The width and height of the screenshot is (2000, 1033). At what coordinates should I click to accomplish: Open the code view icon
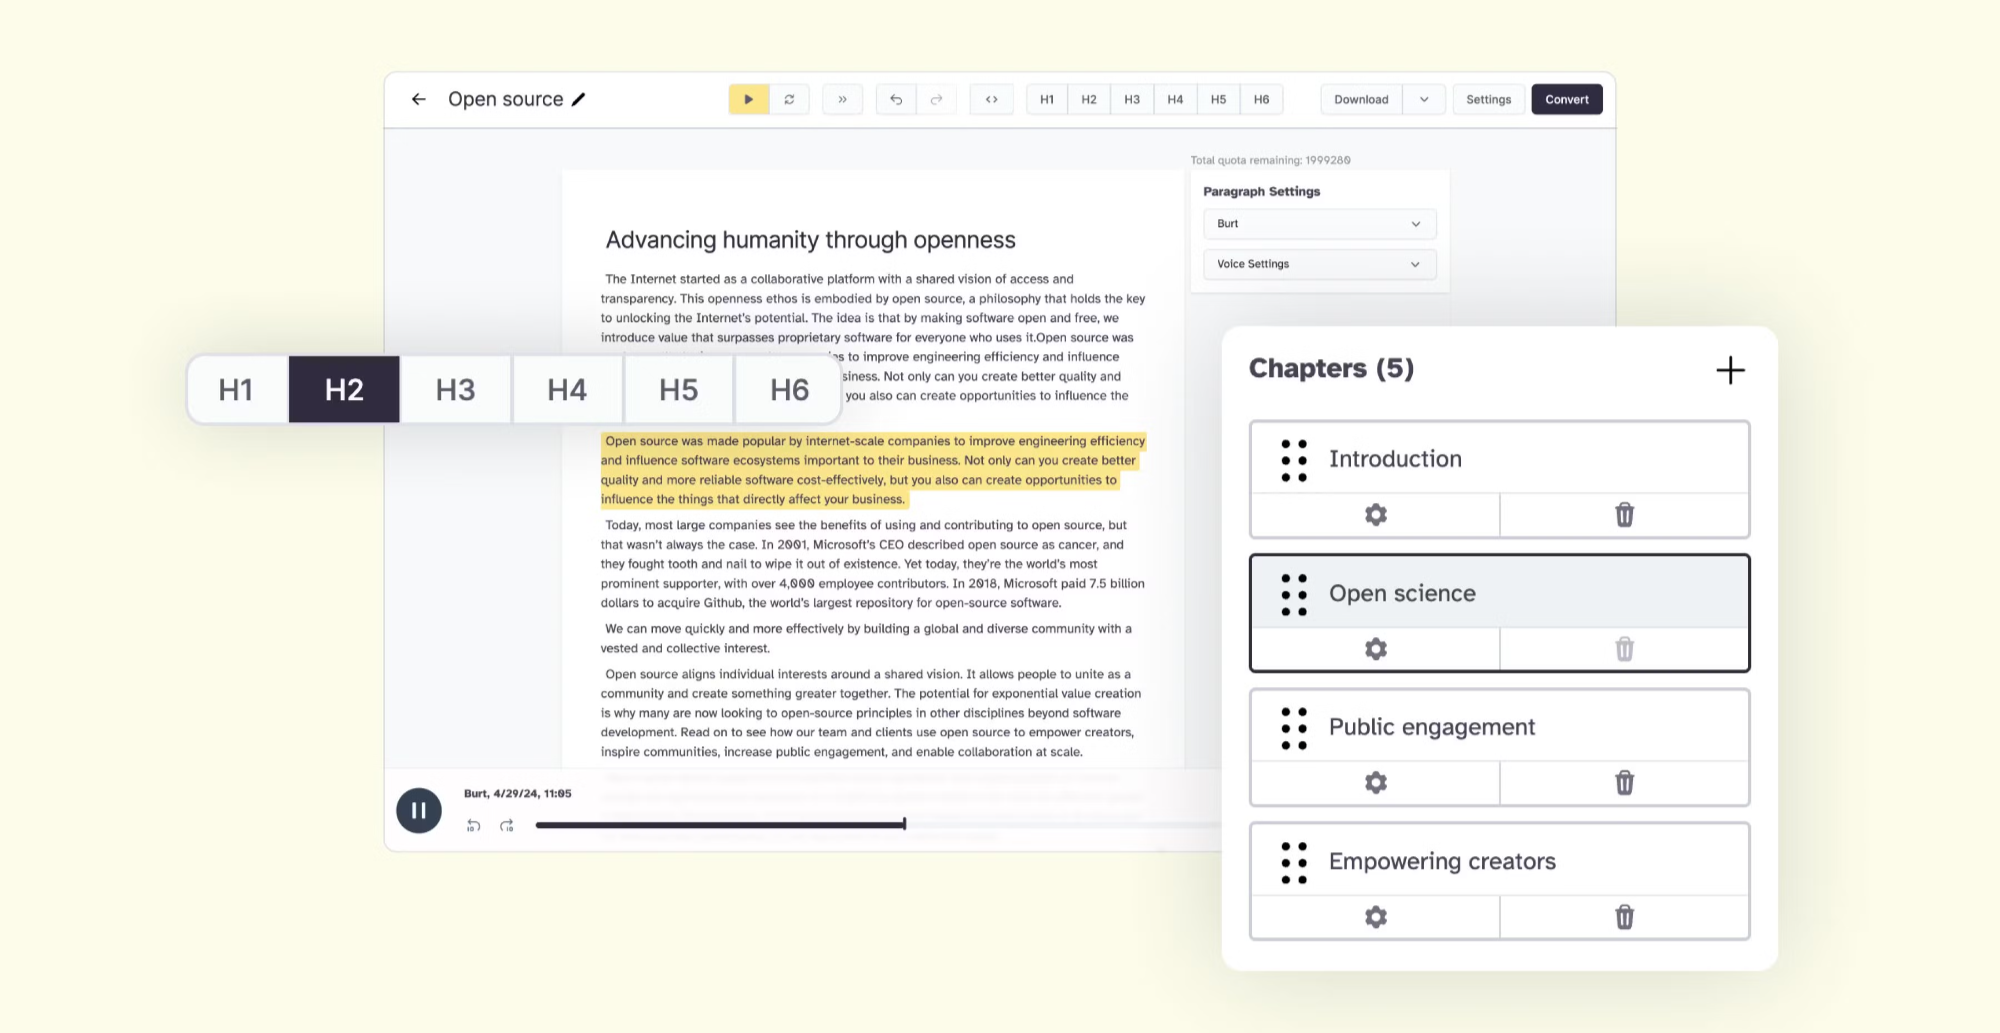pyautogui.click(x=991, y=99)
